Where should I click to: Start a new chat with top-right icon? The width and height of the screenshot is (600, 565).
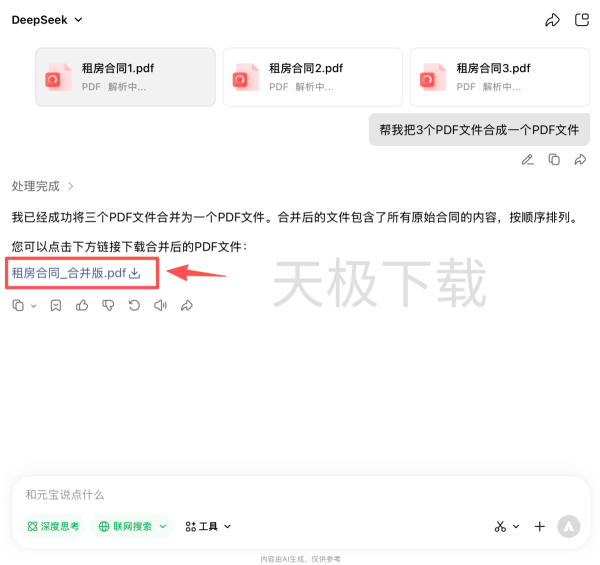coord(582,20)
